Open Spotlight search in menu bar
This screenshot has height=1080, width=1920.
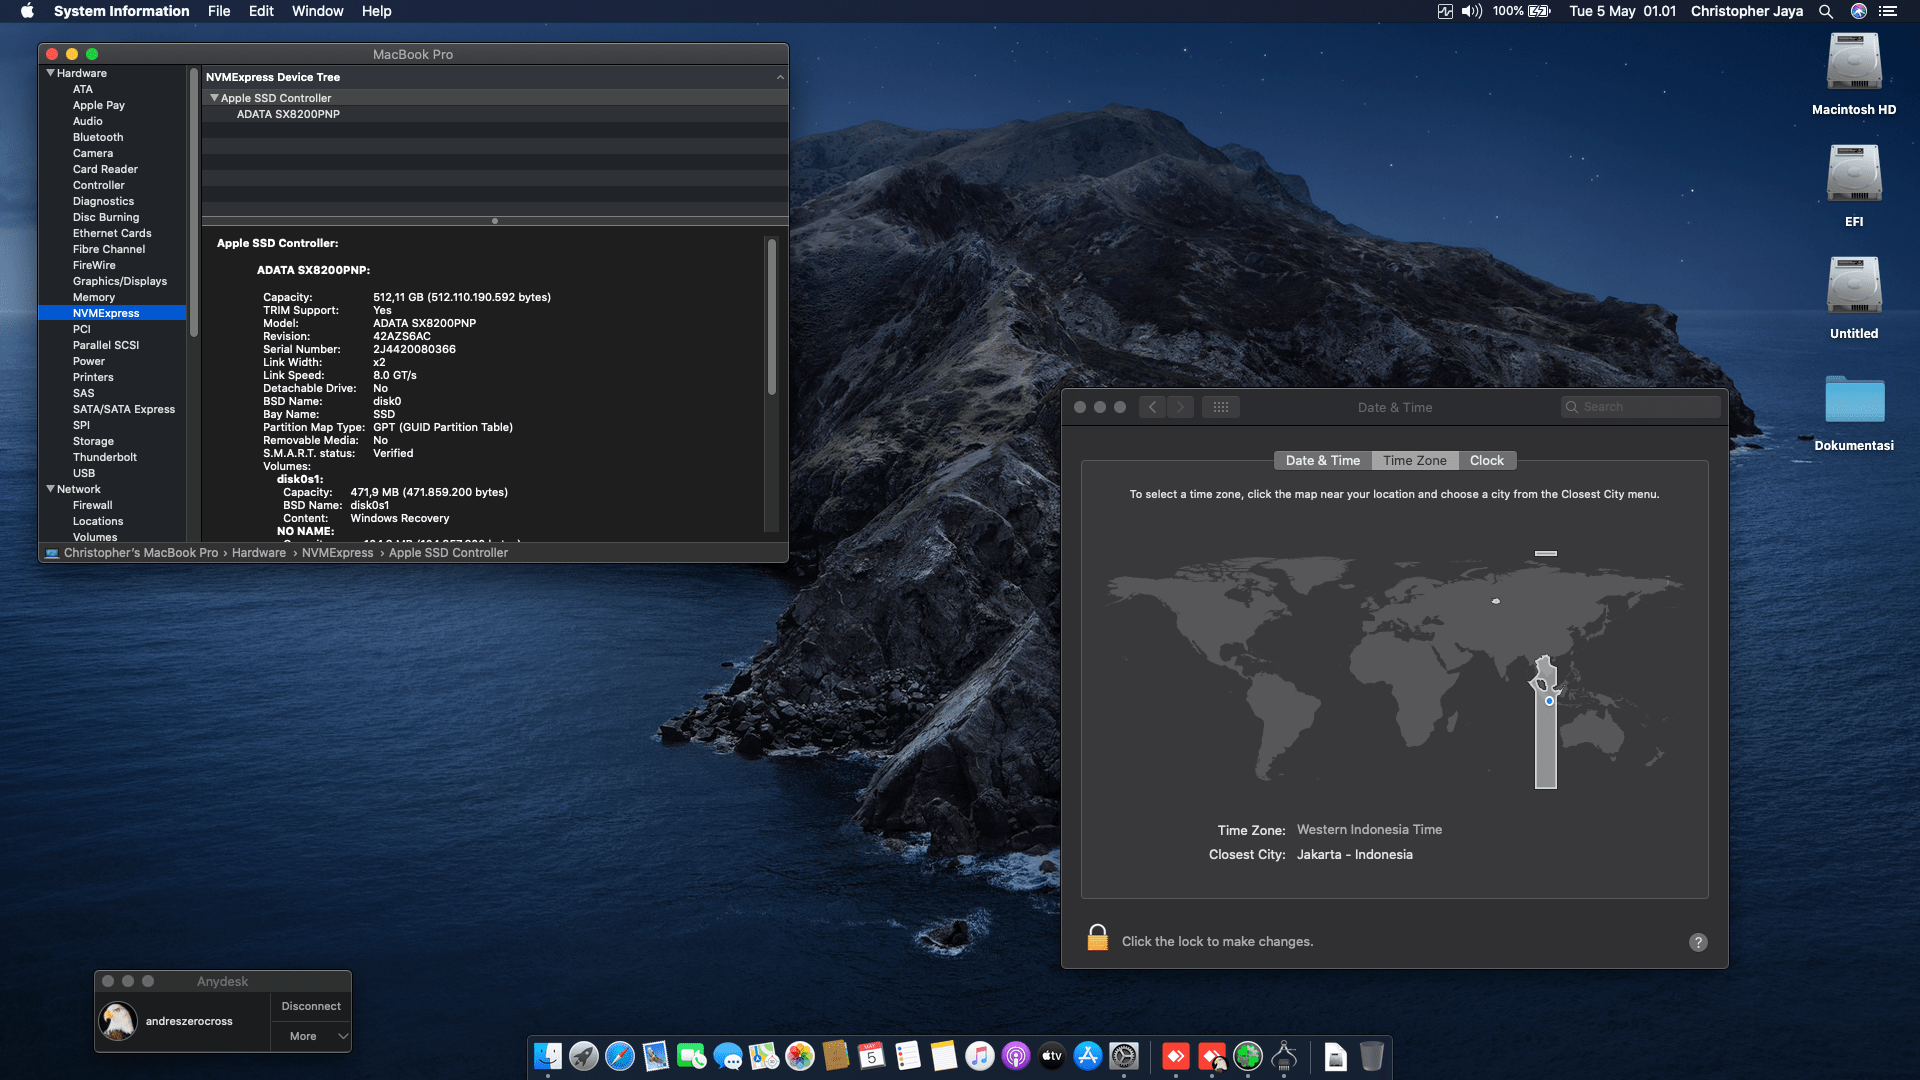click(x=1826, y=11)
